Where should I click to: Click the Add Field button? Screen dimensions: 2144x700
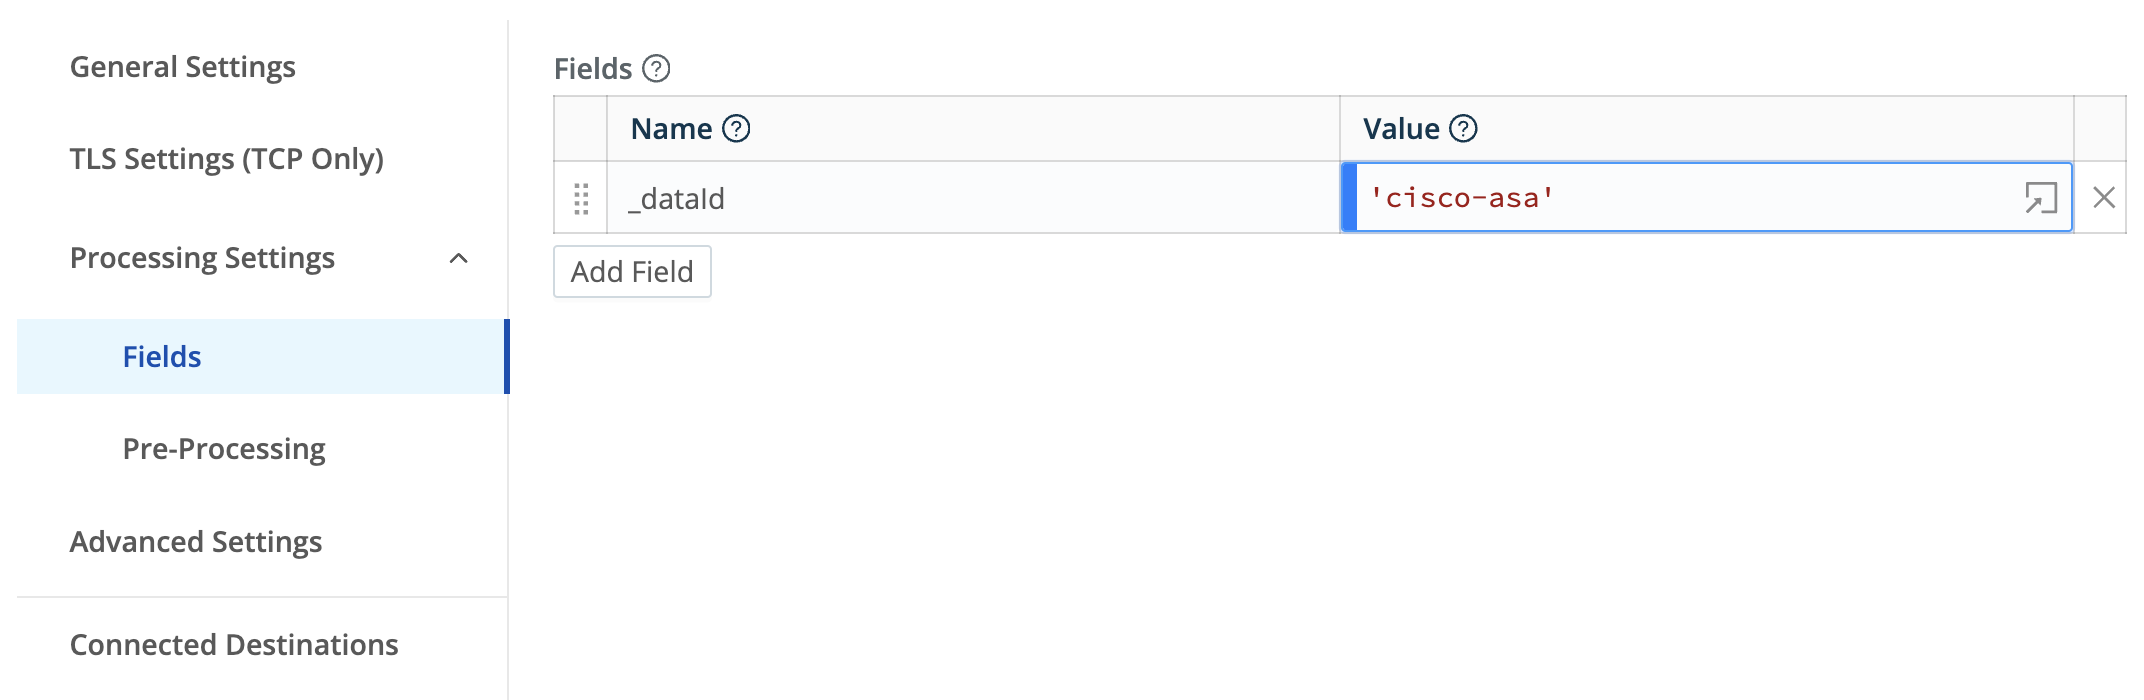point(631,271)
